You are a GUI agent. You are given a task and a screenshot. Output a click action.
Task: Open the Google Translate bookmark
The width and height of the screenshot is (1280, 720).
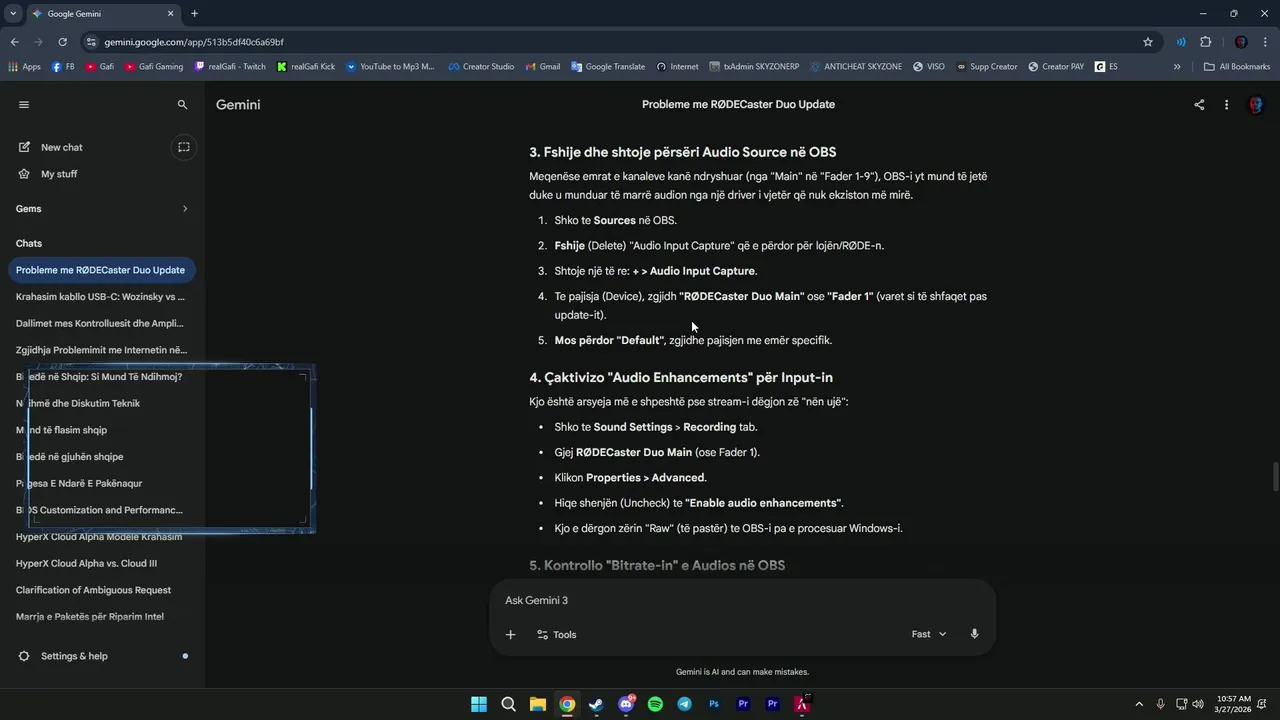[608, 67]
